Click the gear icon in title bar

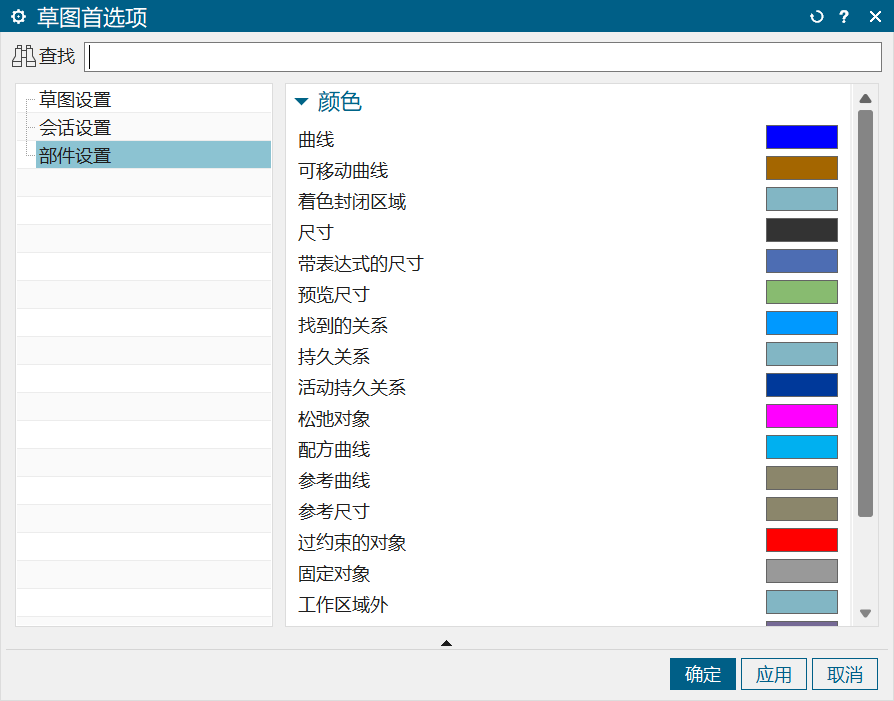point(17,17)
